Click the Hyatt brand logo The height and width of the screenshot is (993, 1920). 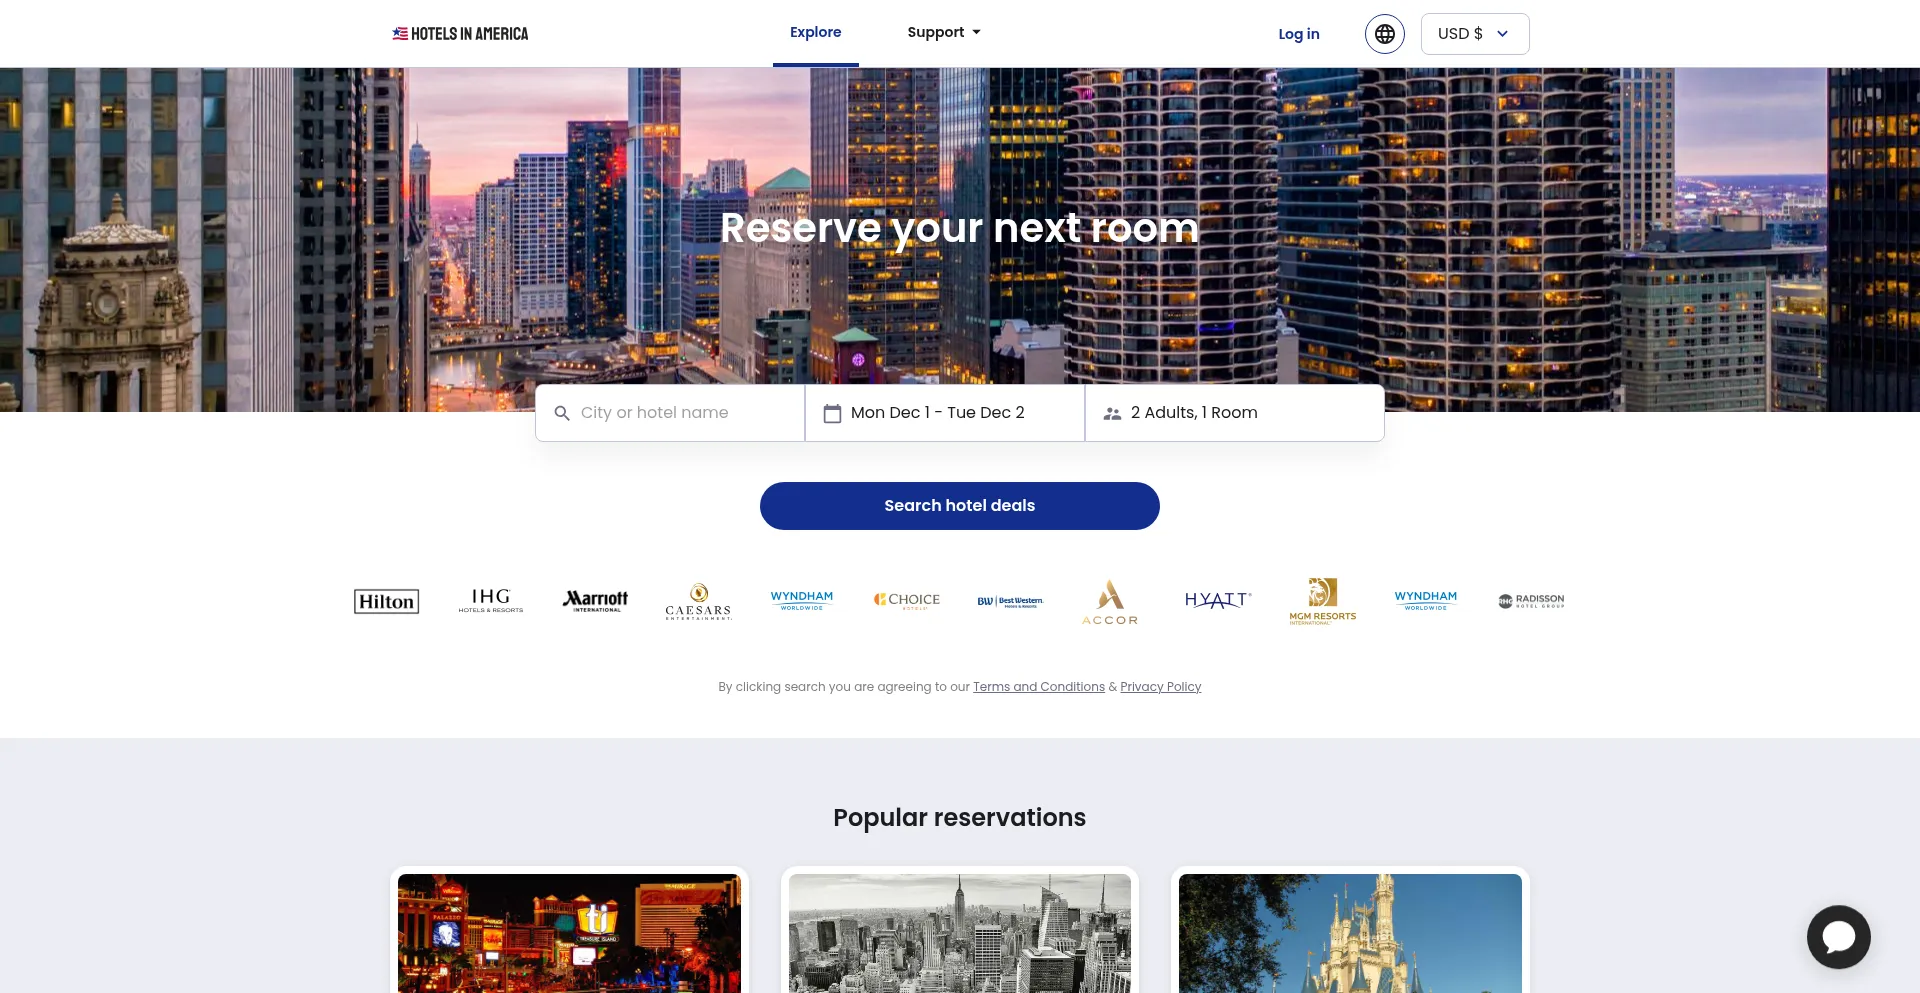(x=1217, y=600)
